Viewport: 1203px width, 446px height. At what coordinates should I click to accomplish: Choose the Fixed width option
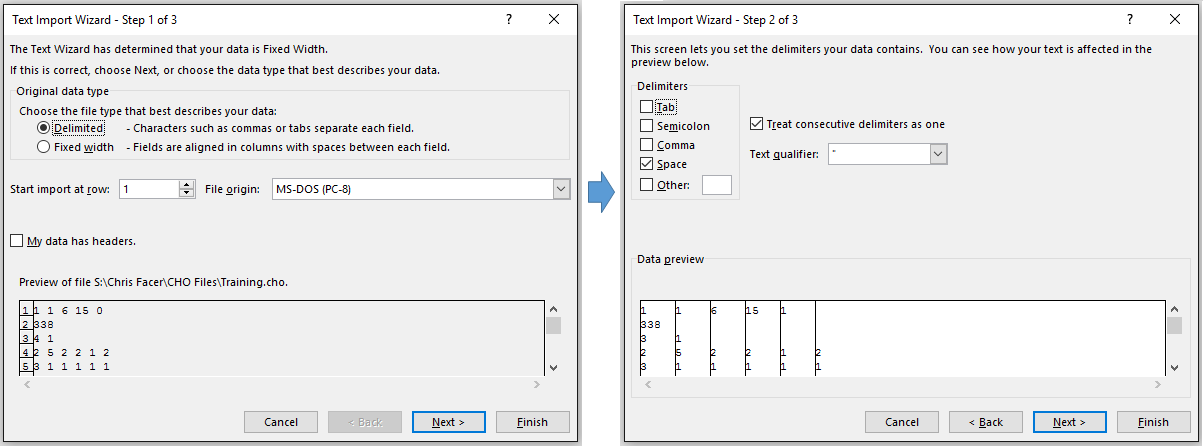tap(44, 147)
